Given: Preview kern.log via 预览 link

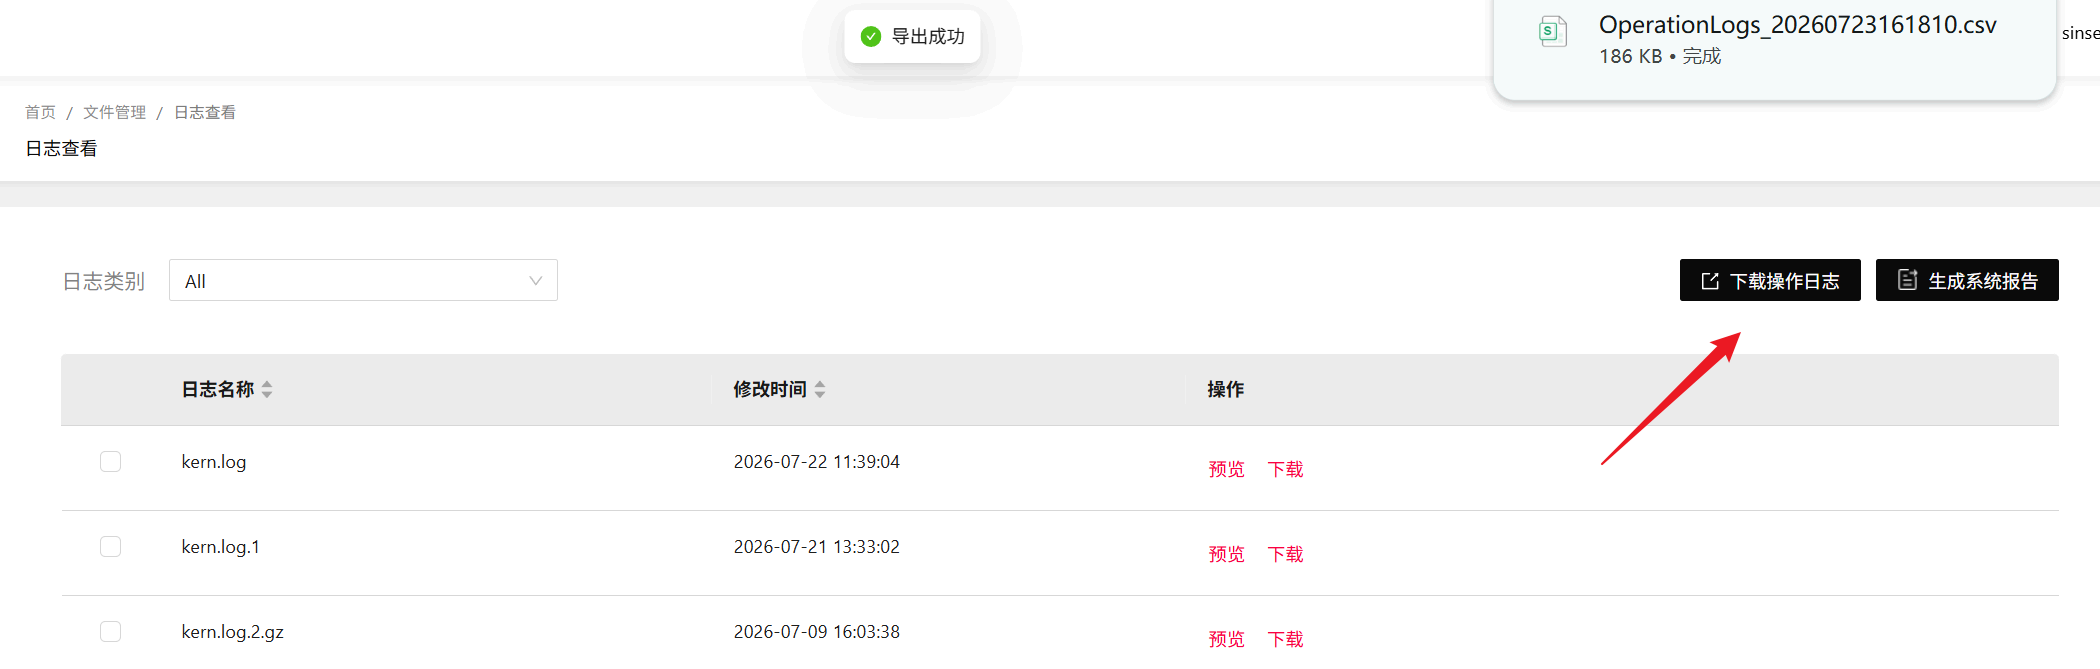Looking at the screenshot, I should coord(1226,469).
